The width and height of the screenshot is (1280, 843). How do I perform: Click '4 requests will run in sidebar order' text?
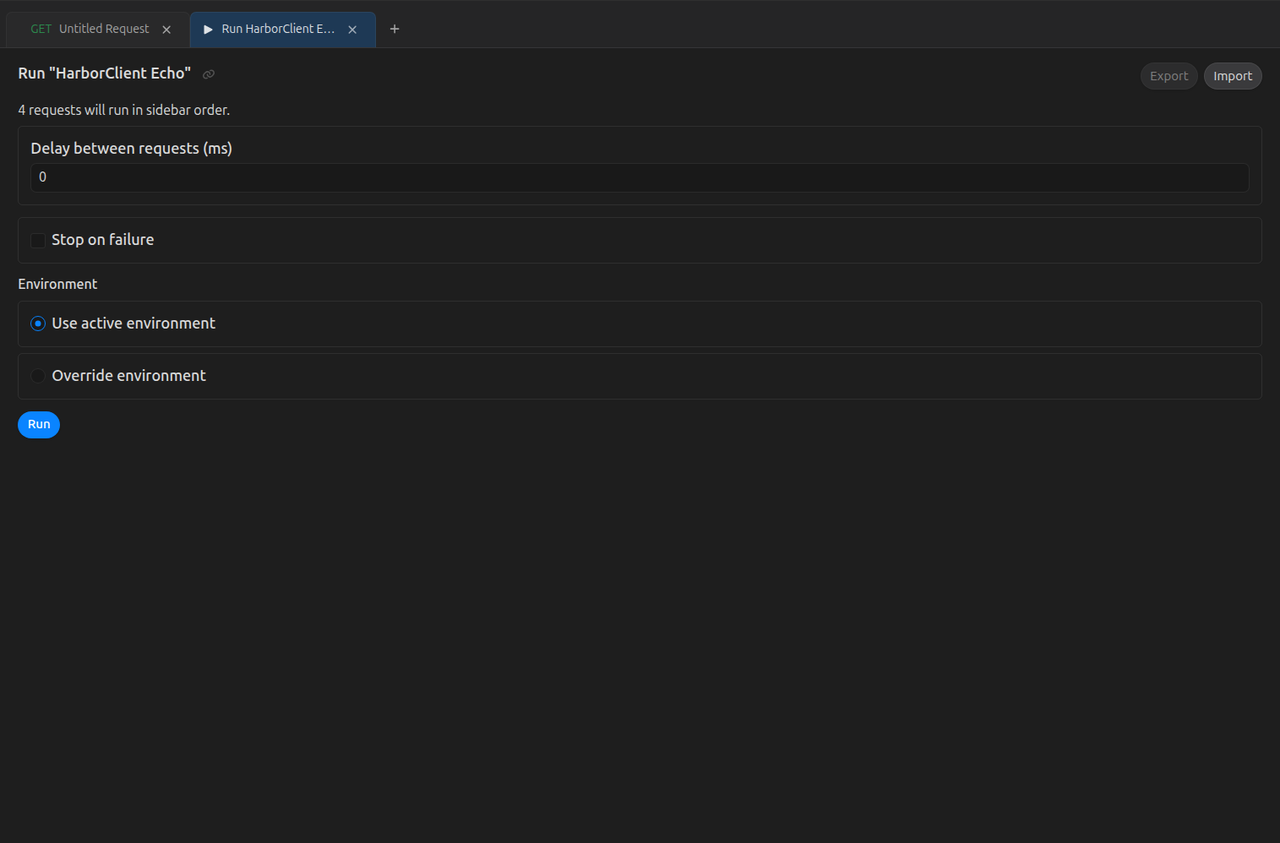click(124, 110)
